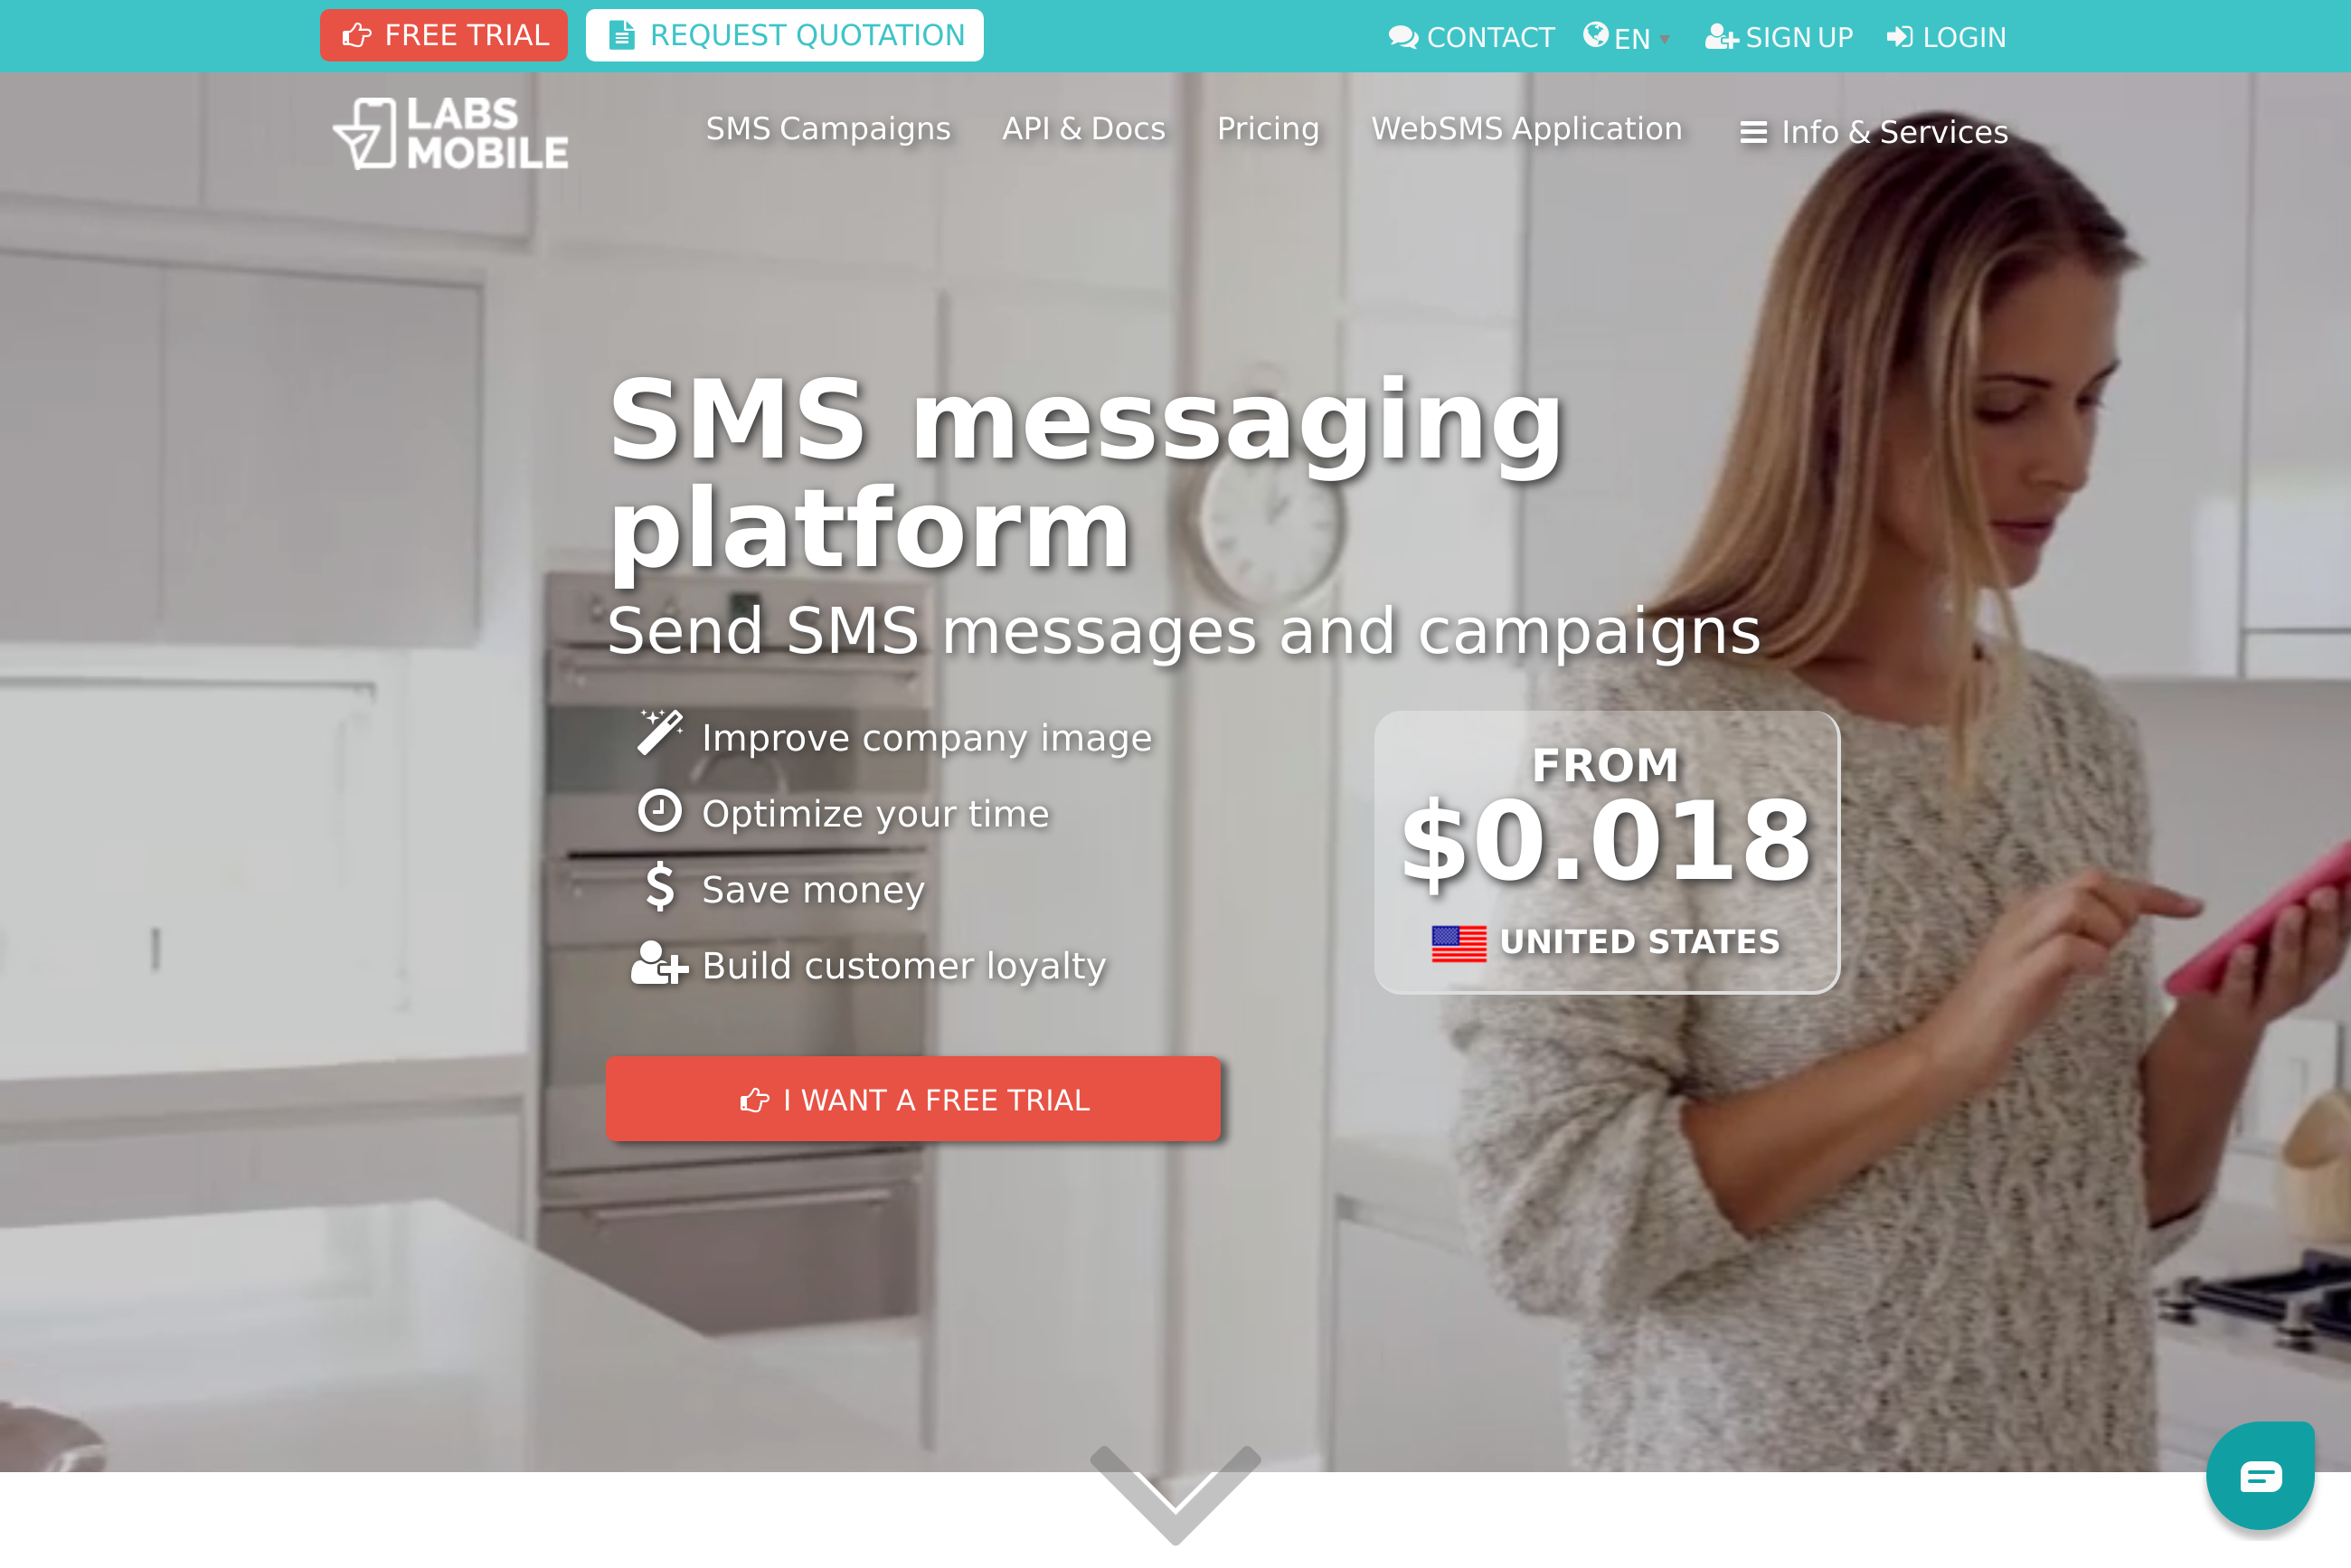Select WebSMS Application in navigation
This screenshot has height=1568, width=2351.
1527,129
